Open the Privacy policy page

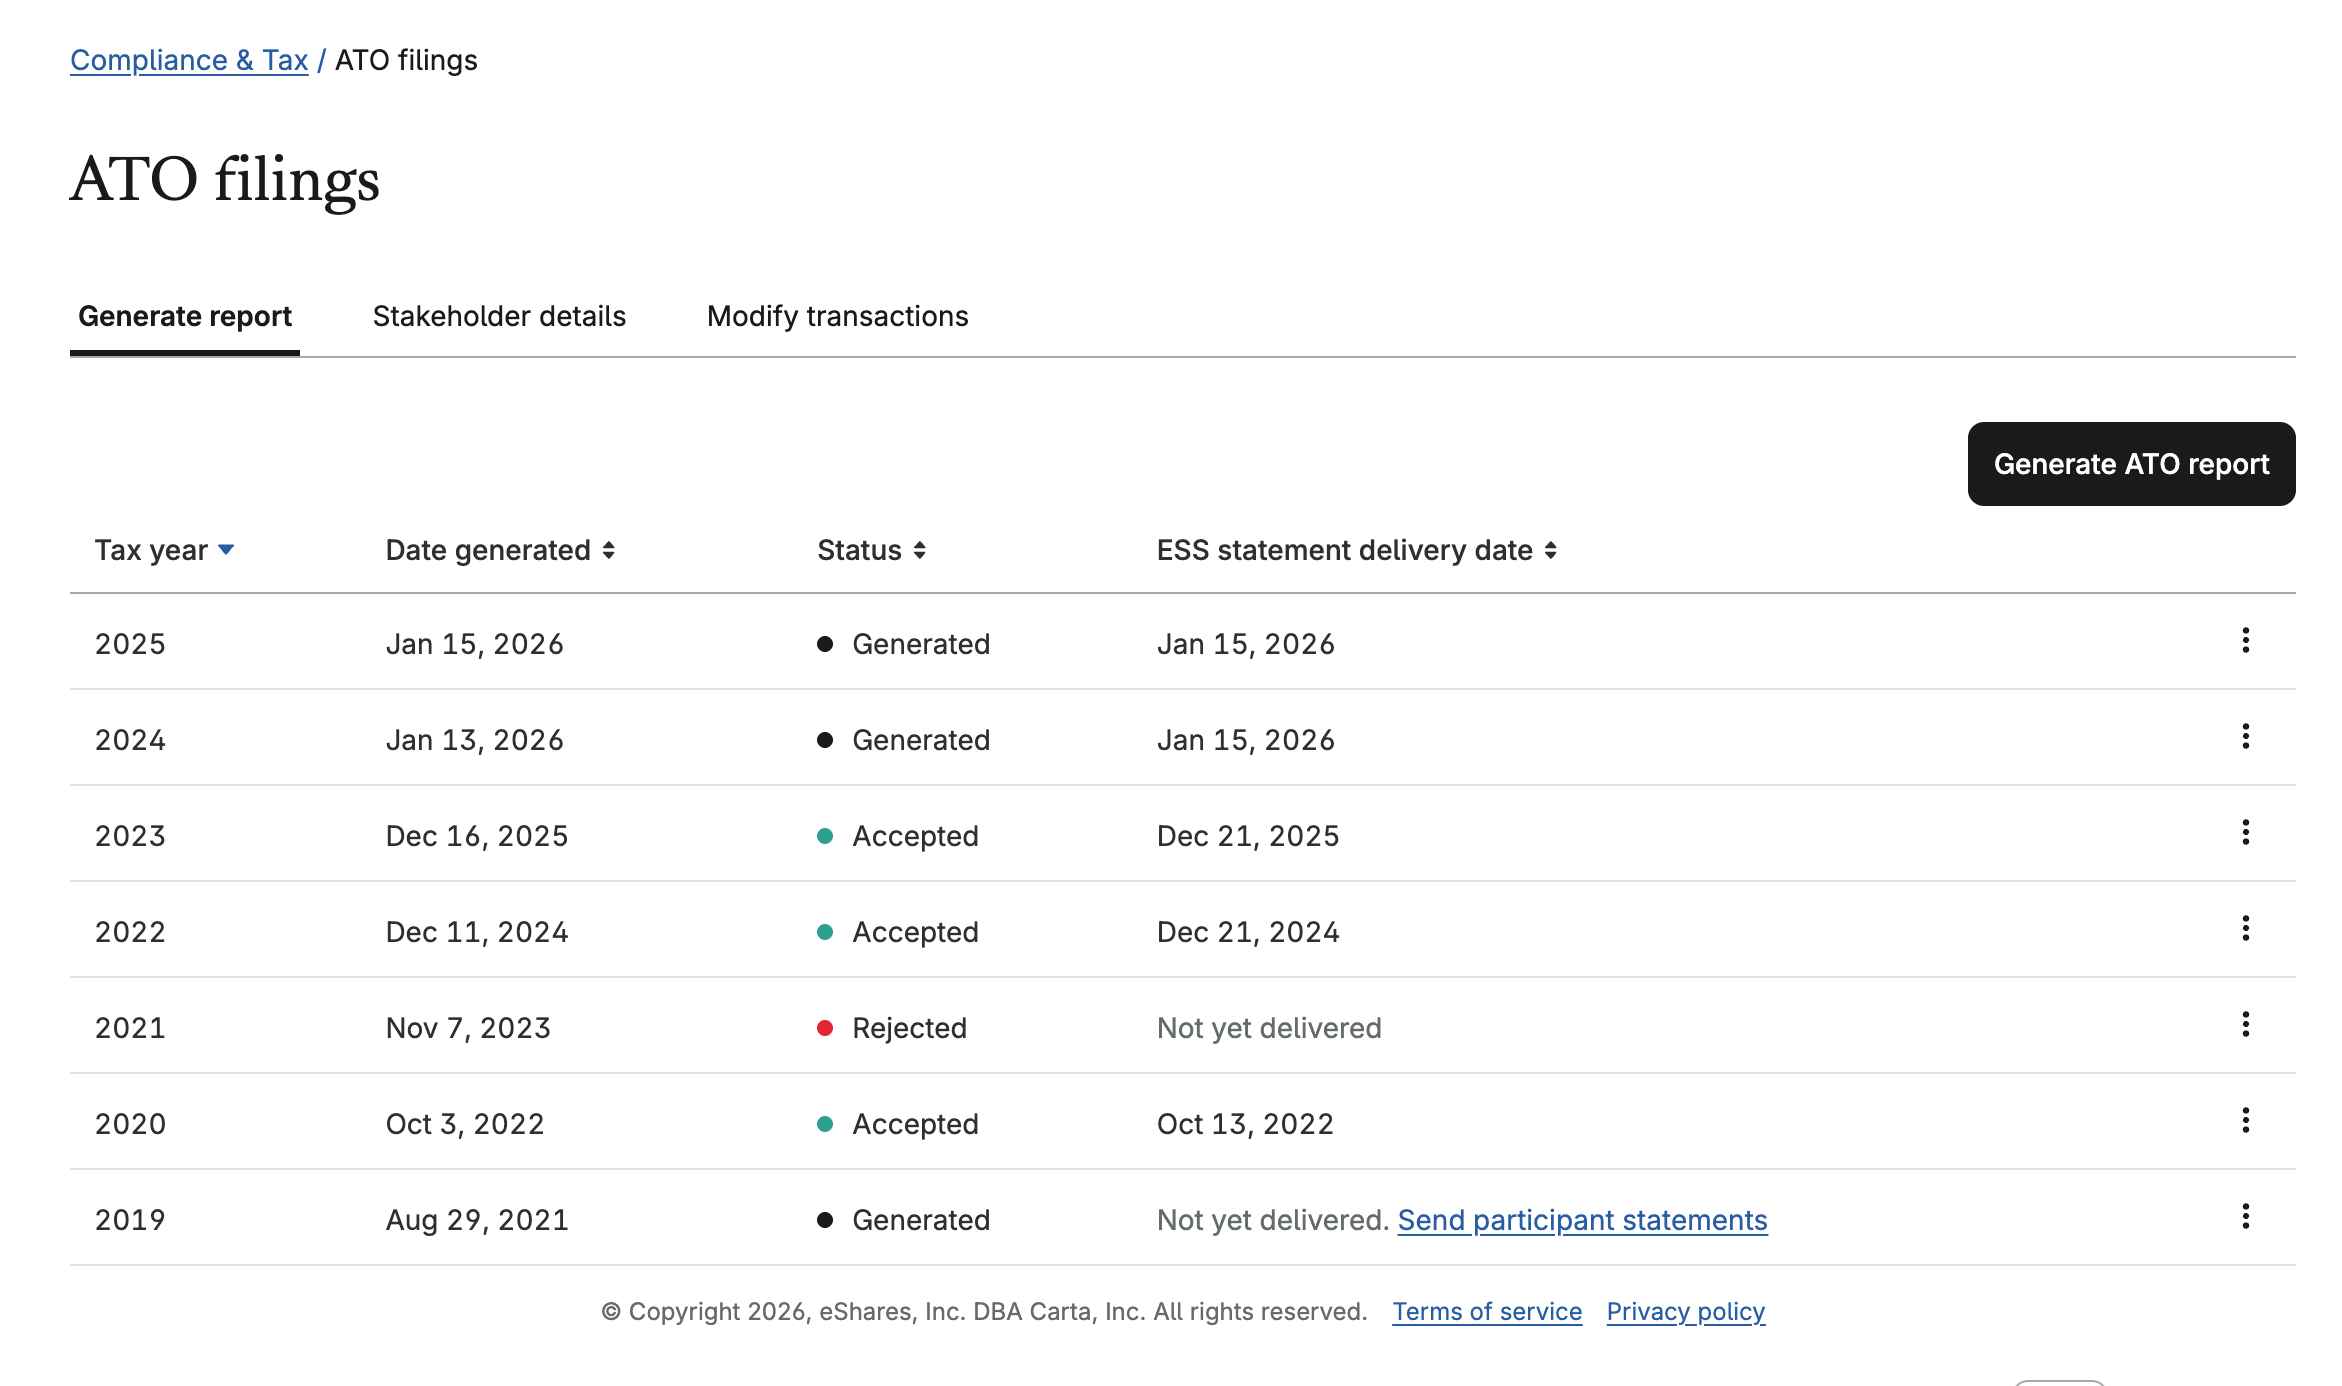[1686, 1311]
